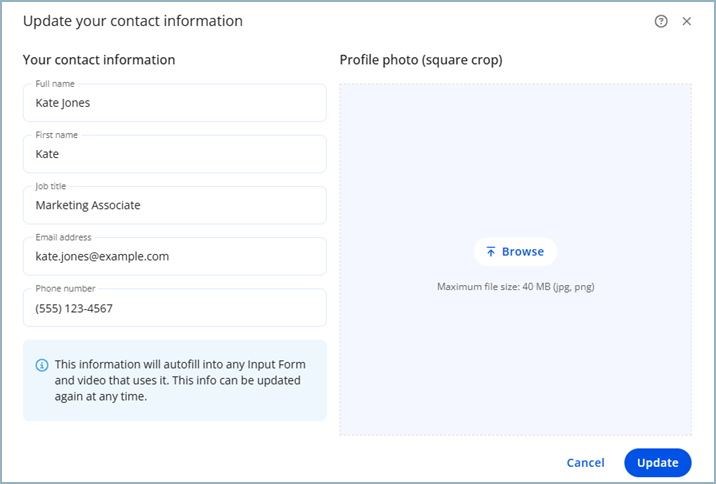Image resolution: width=716 pixels, height=484 pixels.
Task: Click the 'Update your contact information' dialog title
Action: tap(132, 21)
